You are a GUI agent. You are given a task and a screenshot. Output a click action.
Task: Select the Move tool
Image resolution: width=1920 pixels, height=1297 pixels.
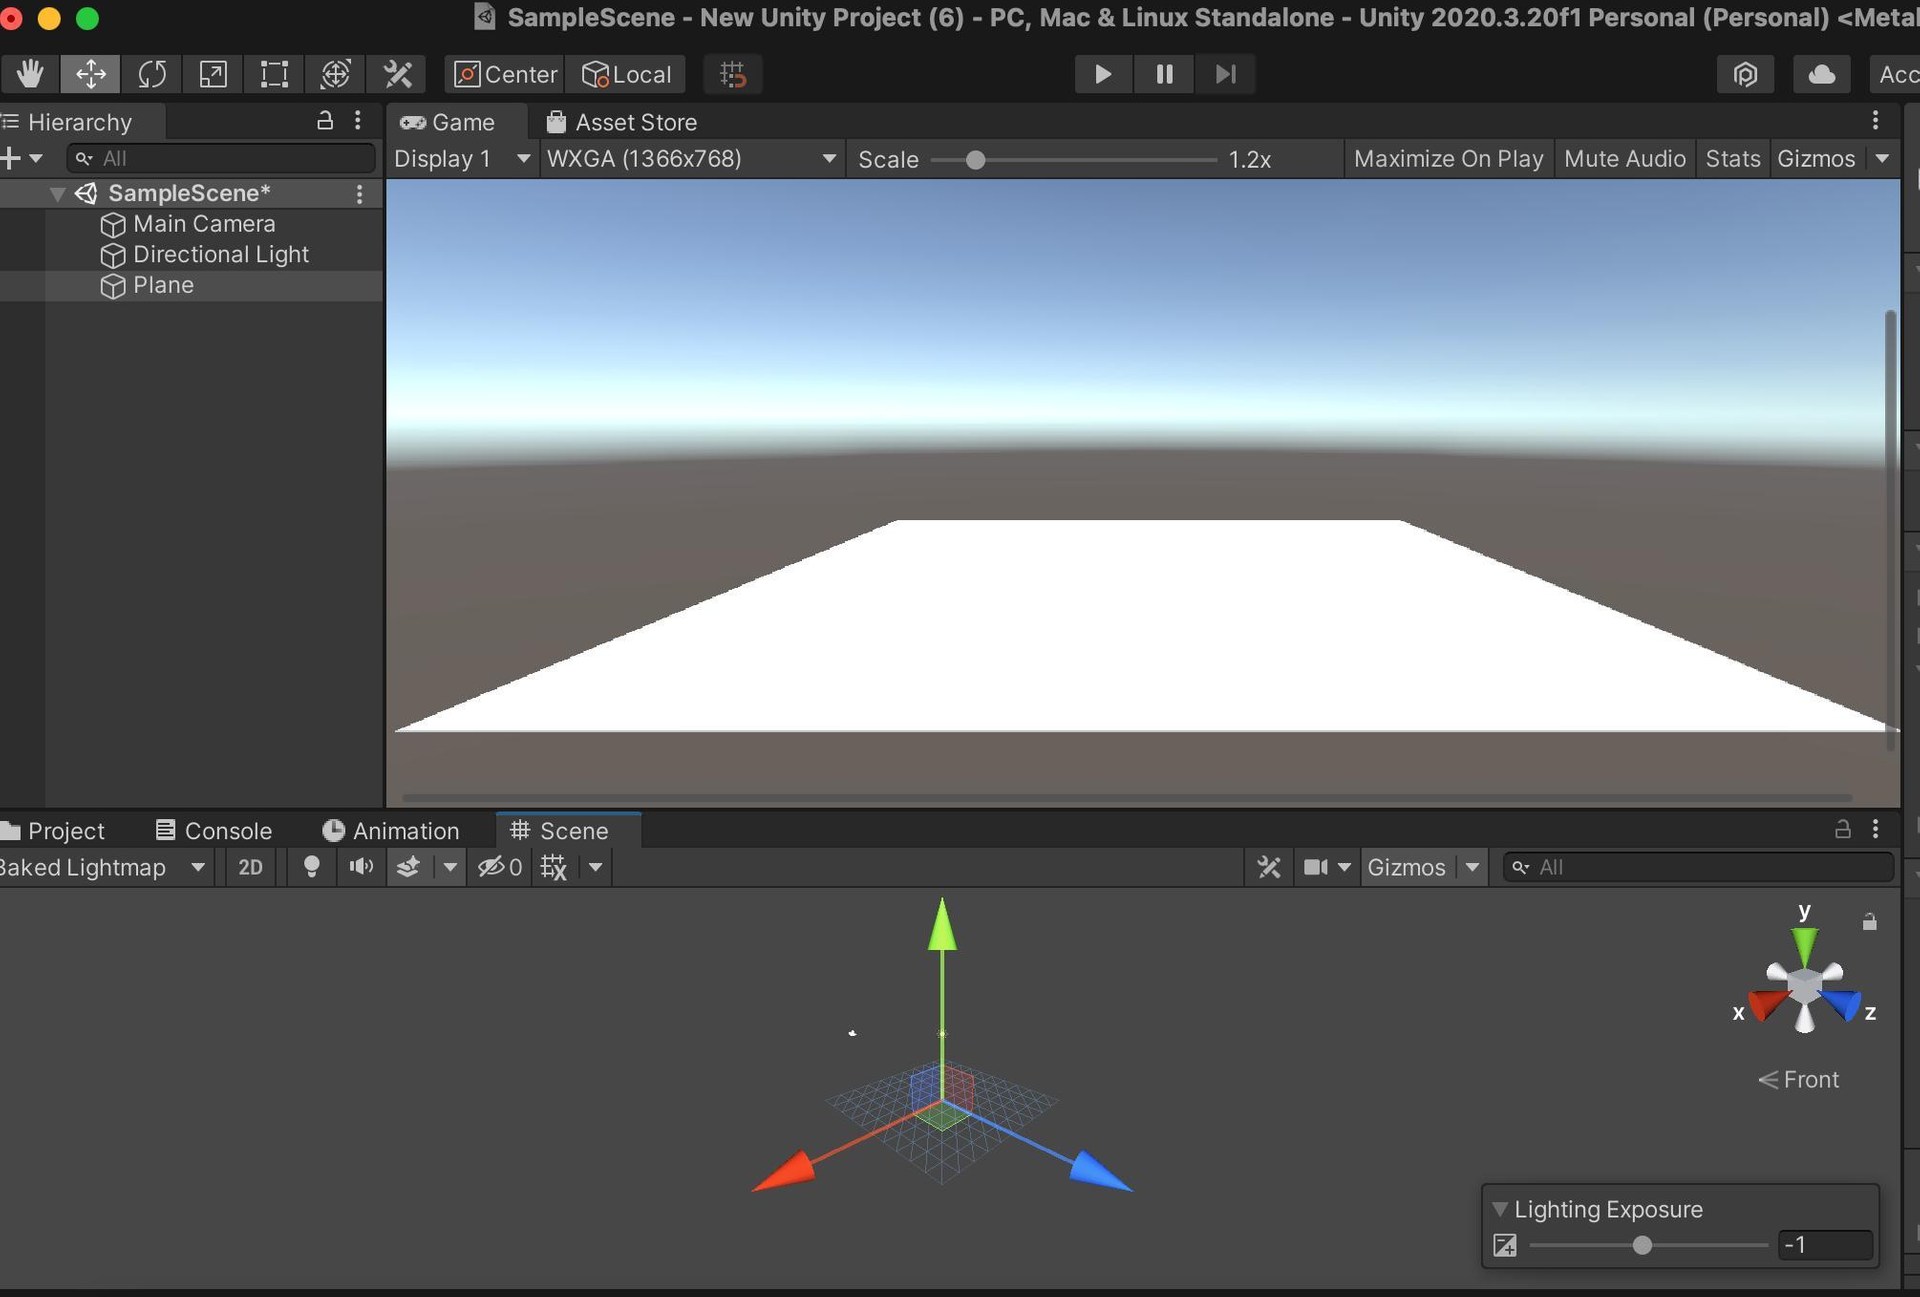click(90, 73)
